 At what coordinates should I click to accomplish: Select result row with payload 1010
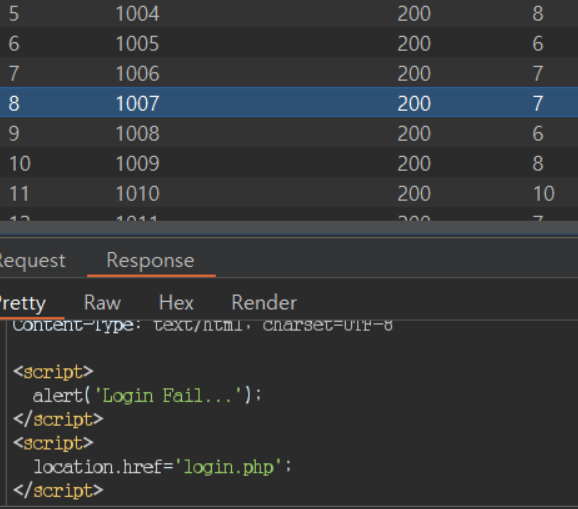(x=289, y=193)
